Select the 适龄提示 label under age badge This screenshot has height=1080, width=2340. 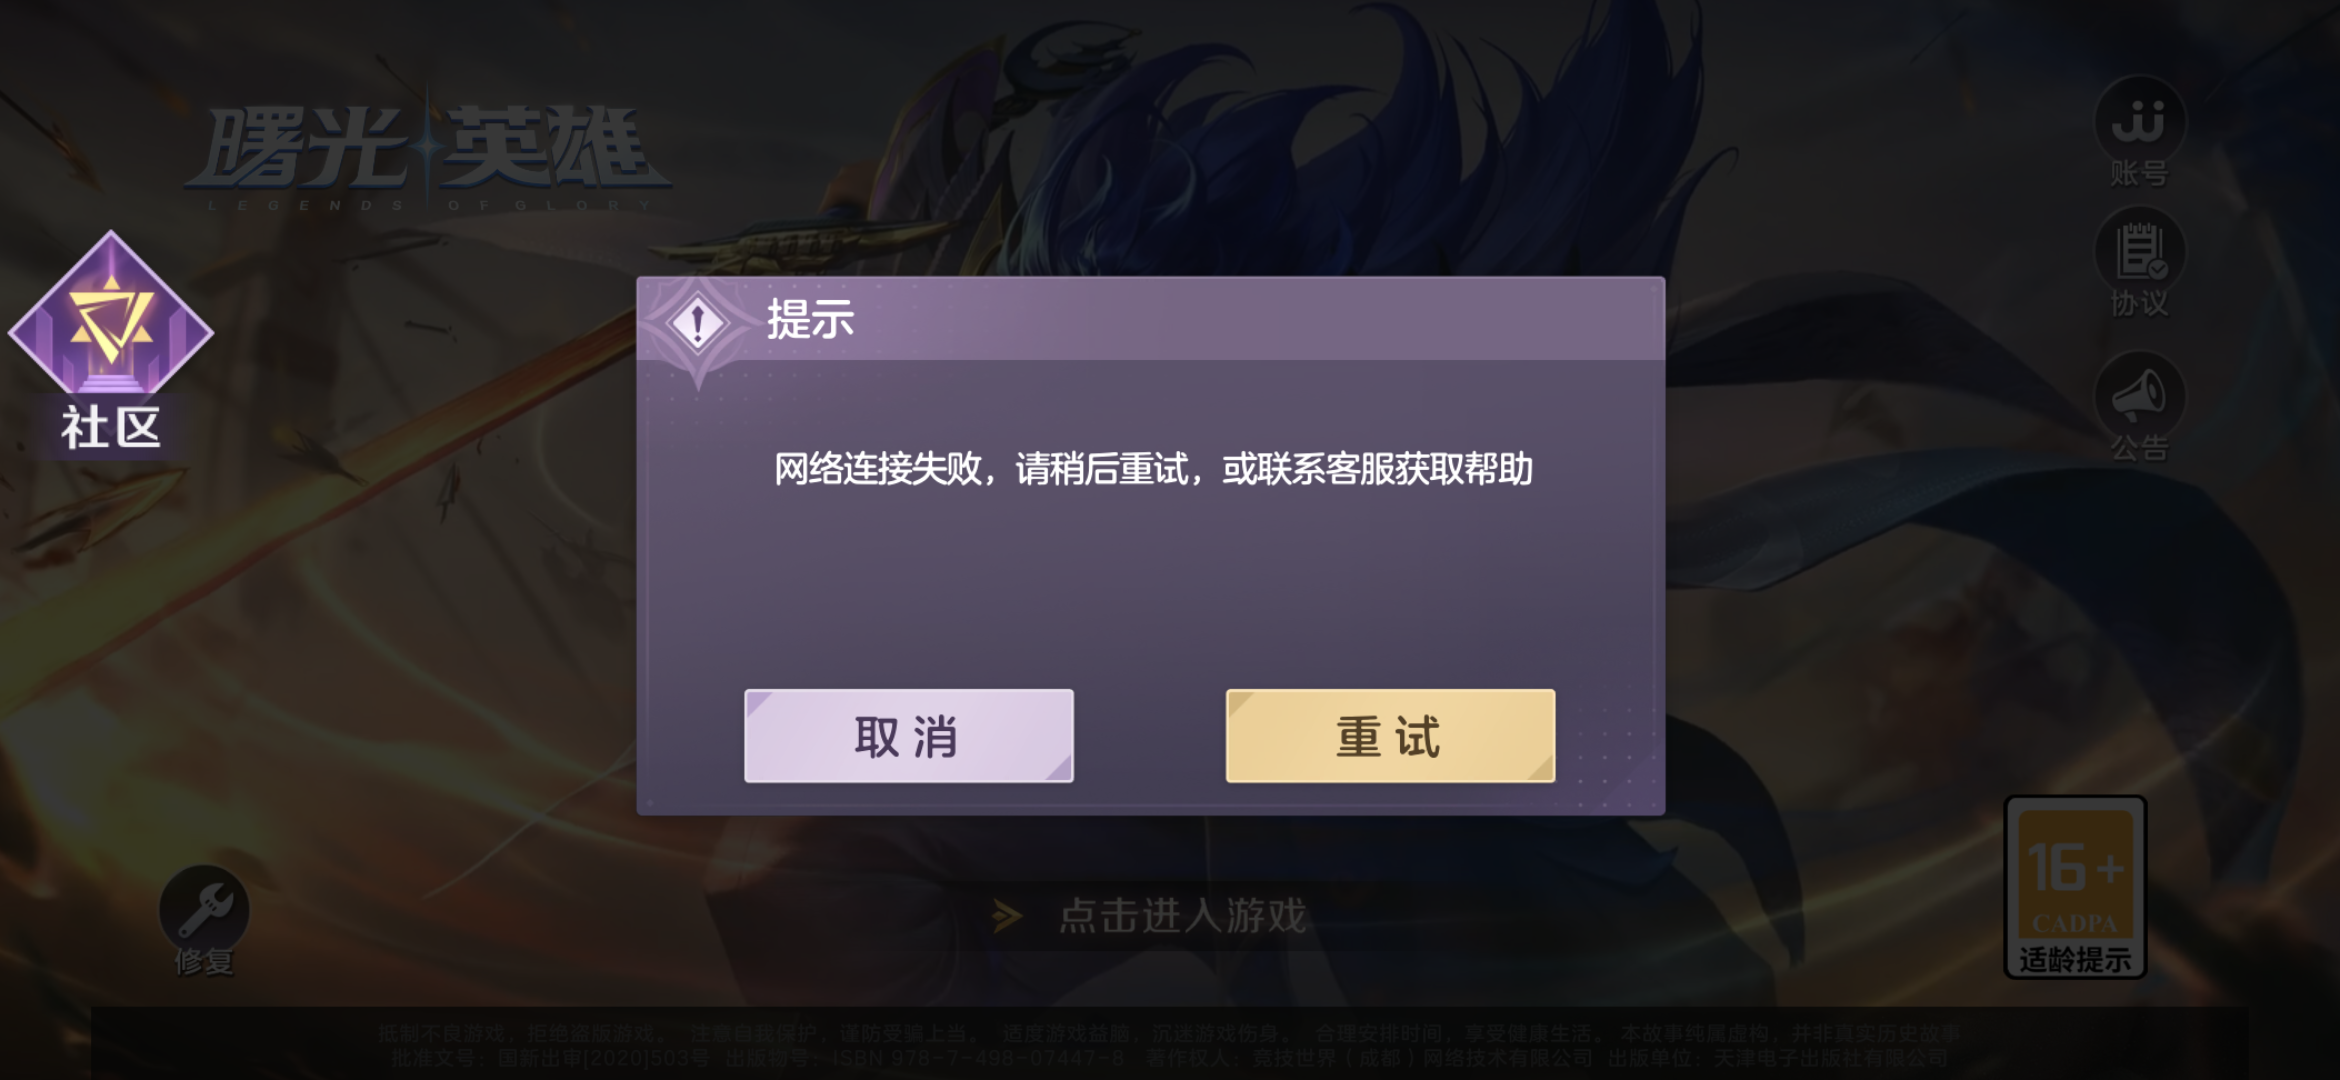point(2075,960)
